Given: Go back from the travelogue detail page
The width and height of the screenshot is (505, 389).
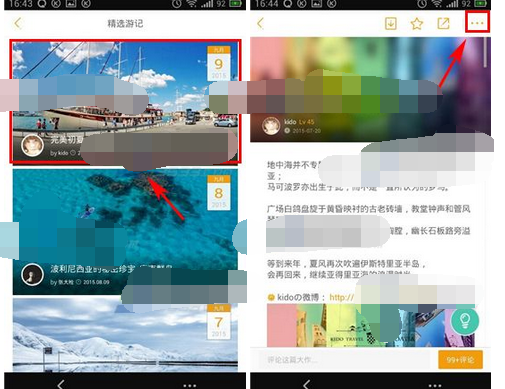Looking at the screenshot, I should tap(261, 23).
